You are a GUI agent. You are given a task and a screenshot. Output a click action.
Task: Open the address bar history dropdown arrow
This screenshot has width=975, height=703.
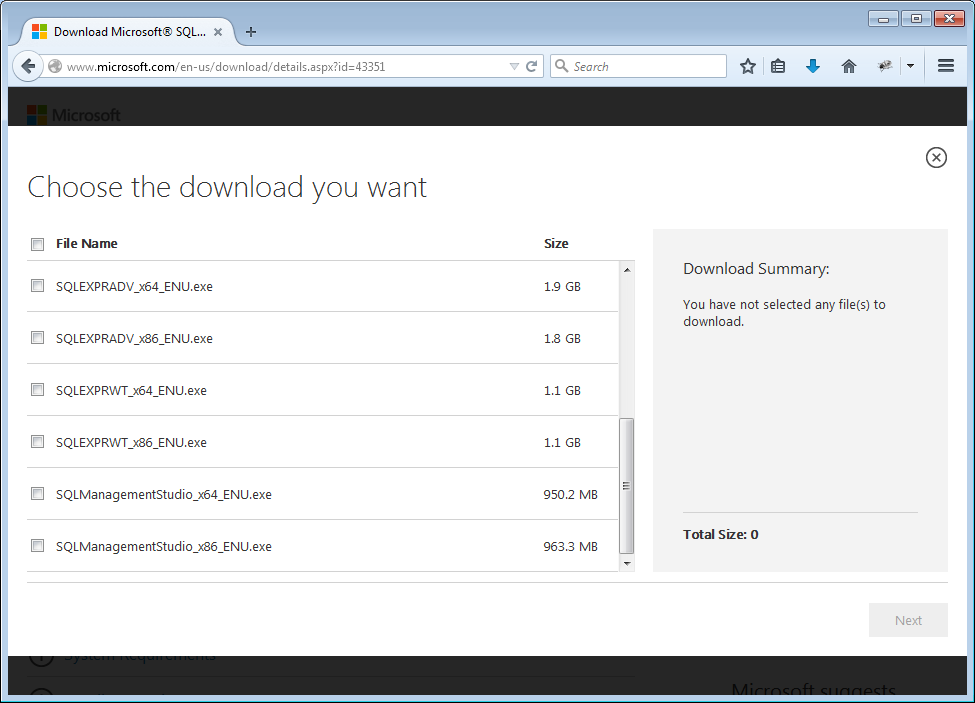point(514,67)
